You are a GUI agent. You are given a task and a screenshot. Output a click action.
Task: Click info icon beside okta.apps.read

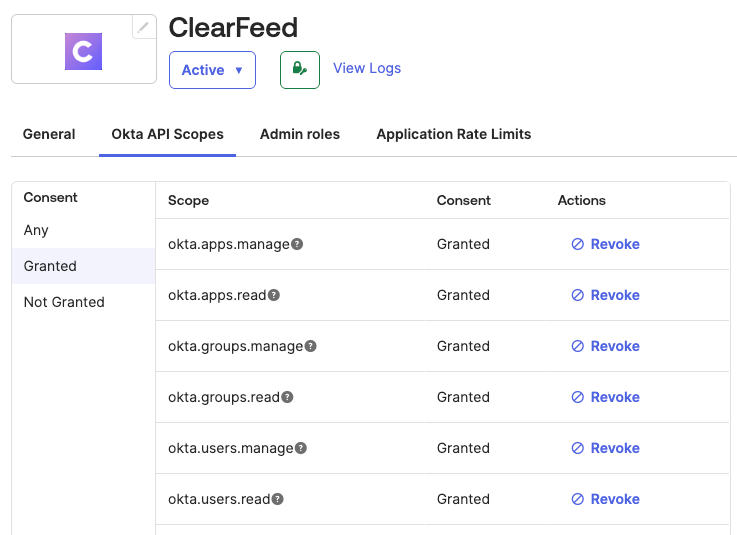(x=274, y=295)
